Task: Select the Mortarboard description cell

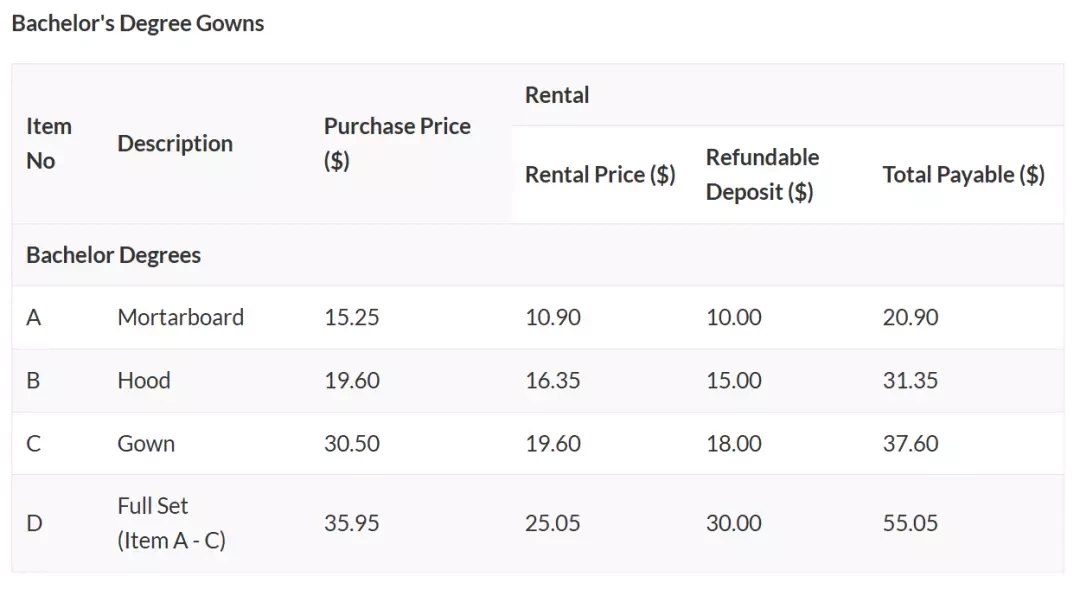Action: (x=180, y=317)
